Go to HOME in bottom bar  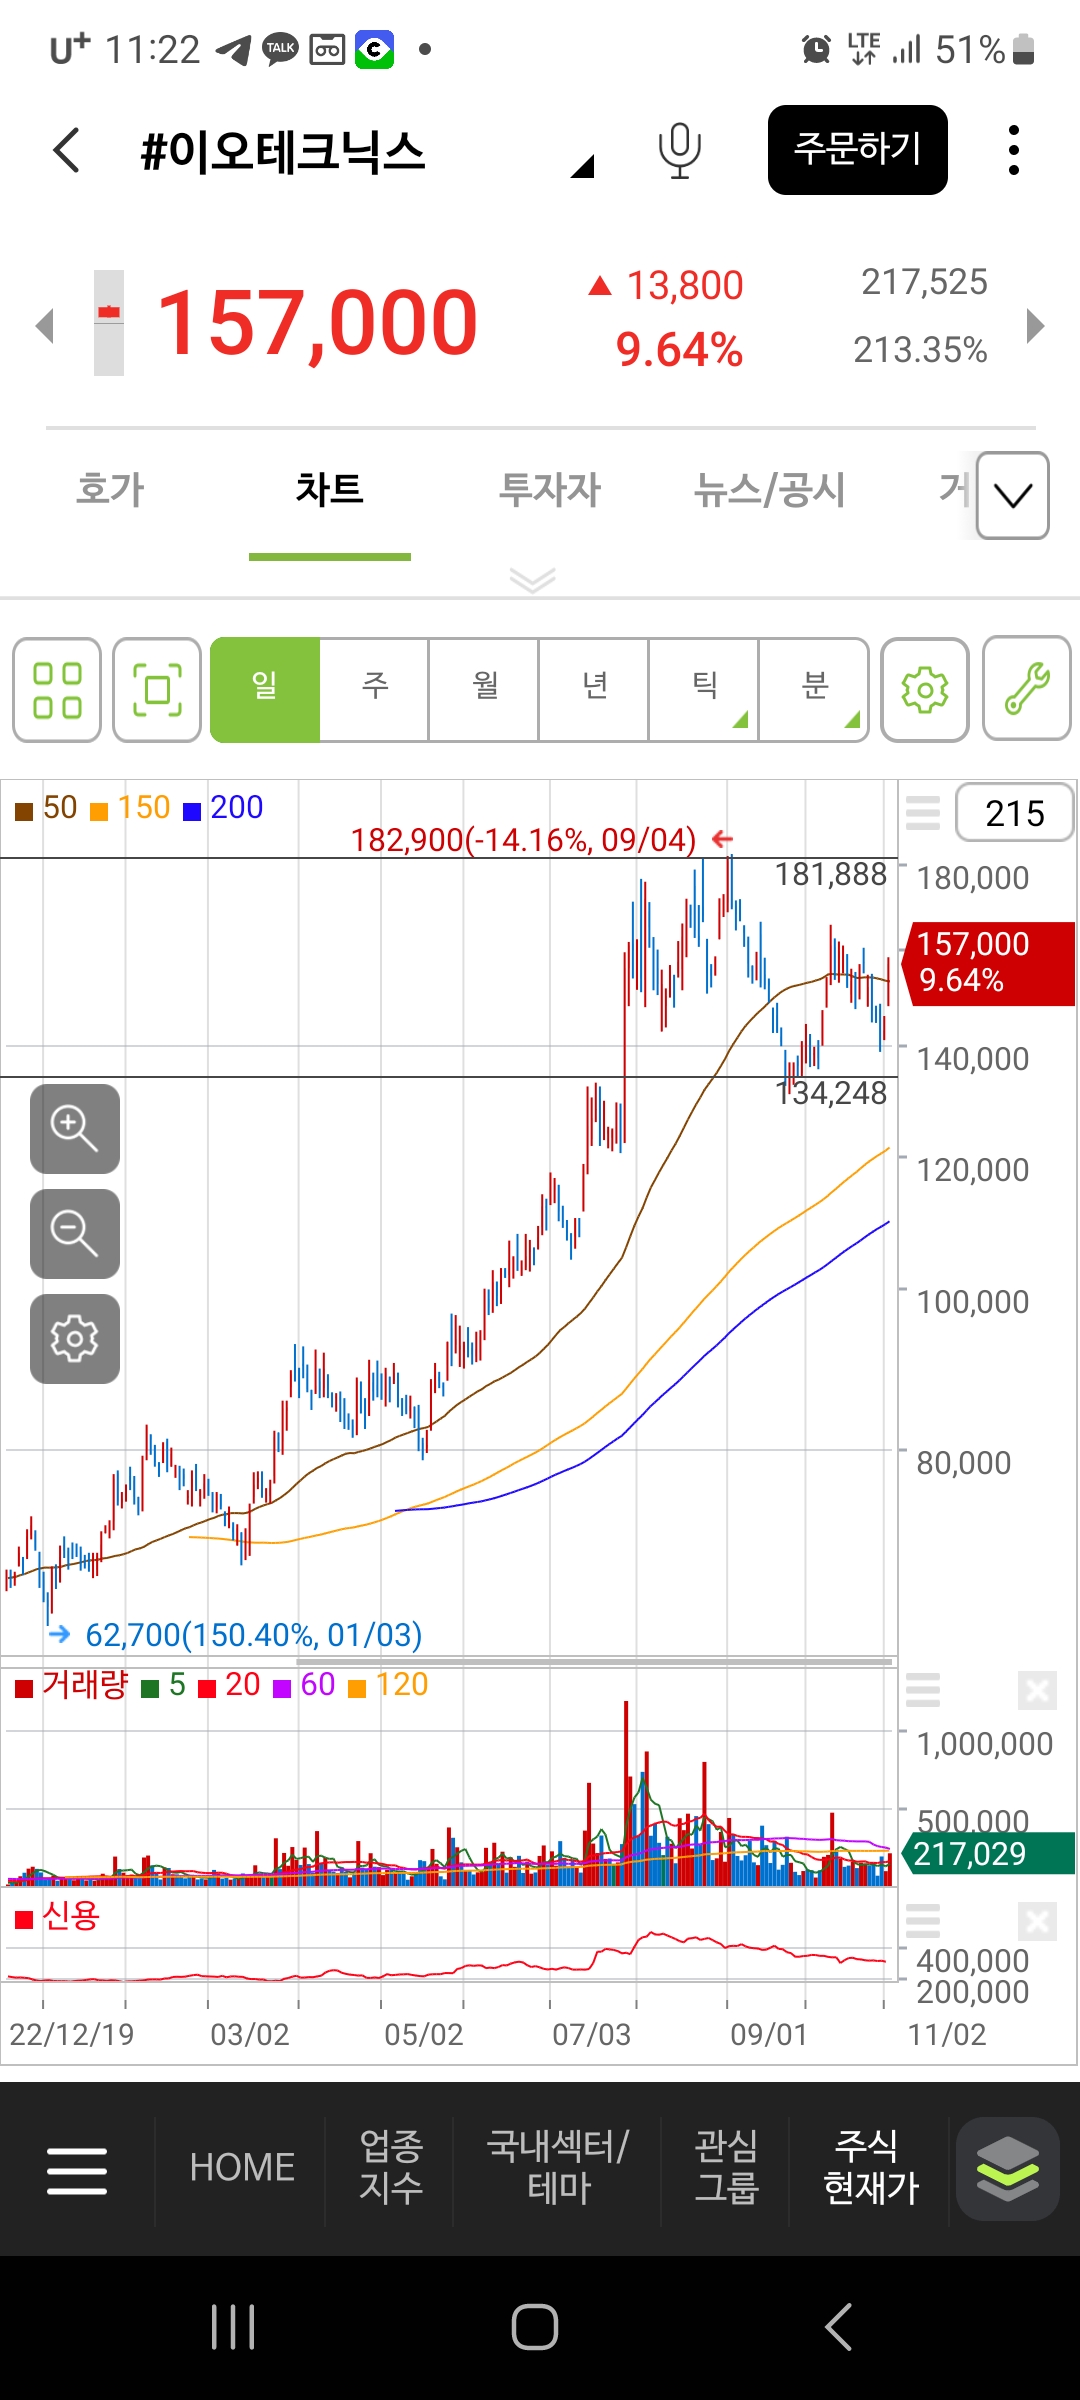tap(242, 2168)
